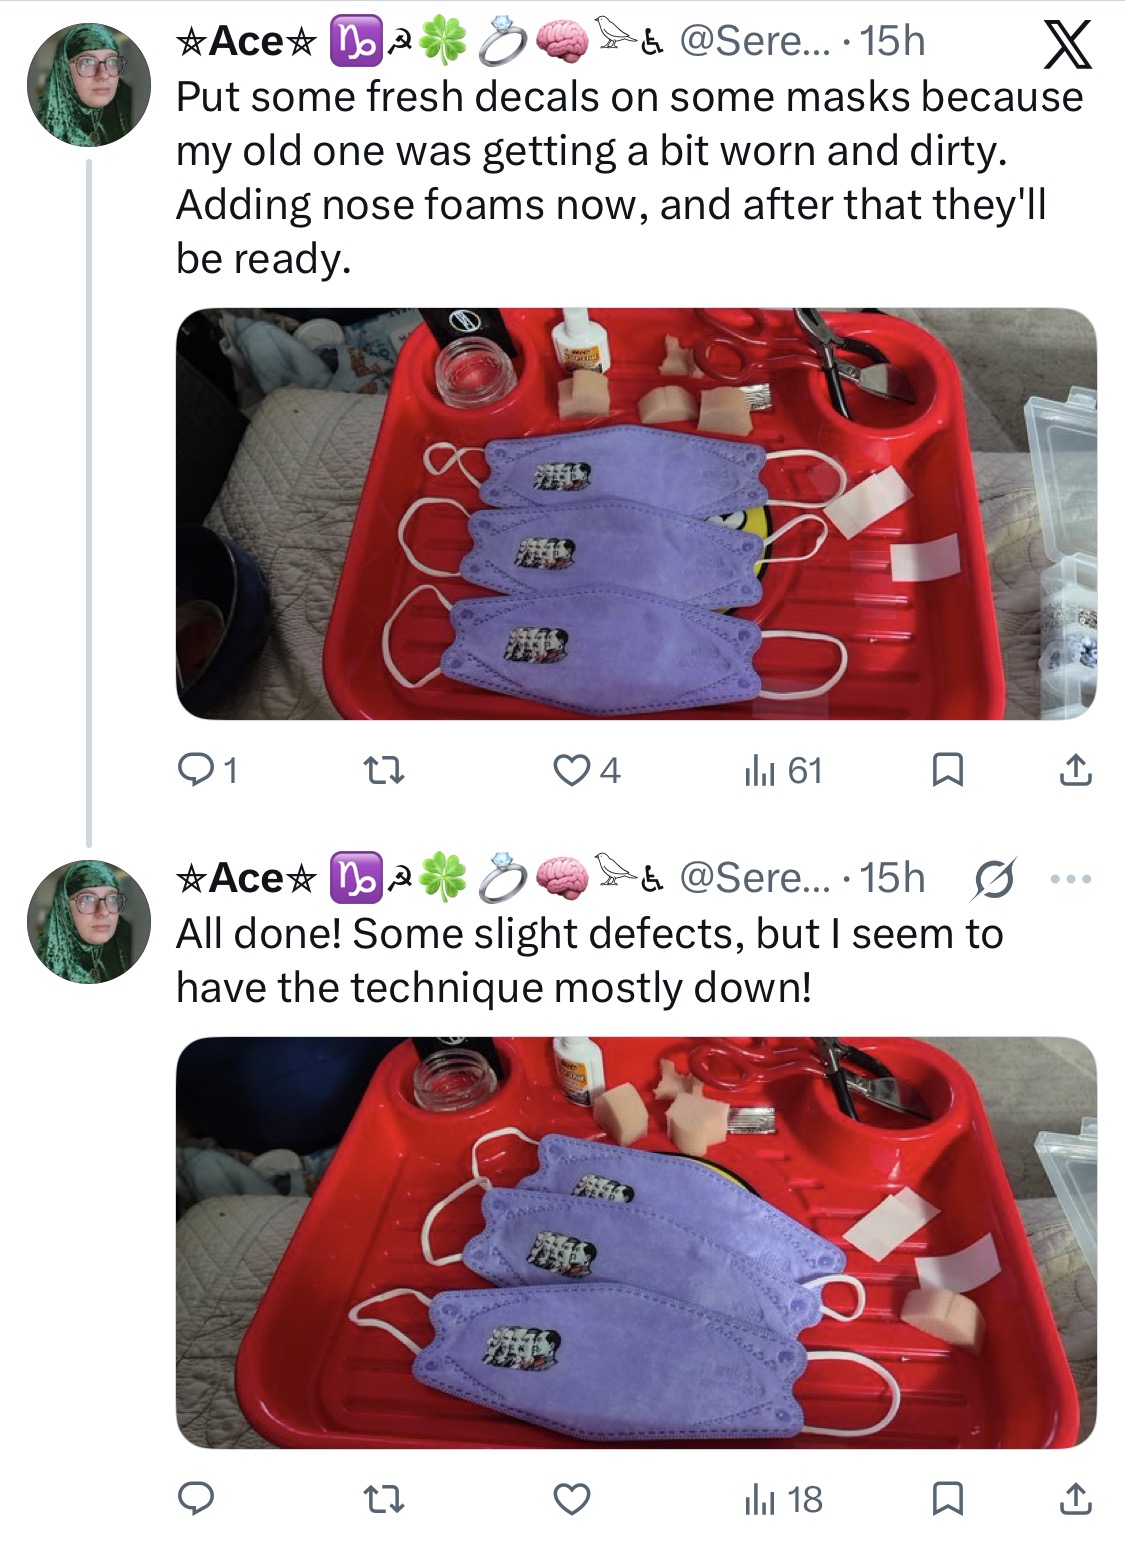Open second photo of finished masks
1125x1551 pixels.
636,1243
